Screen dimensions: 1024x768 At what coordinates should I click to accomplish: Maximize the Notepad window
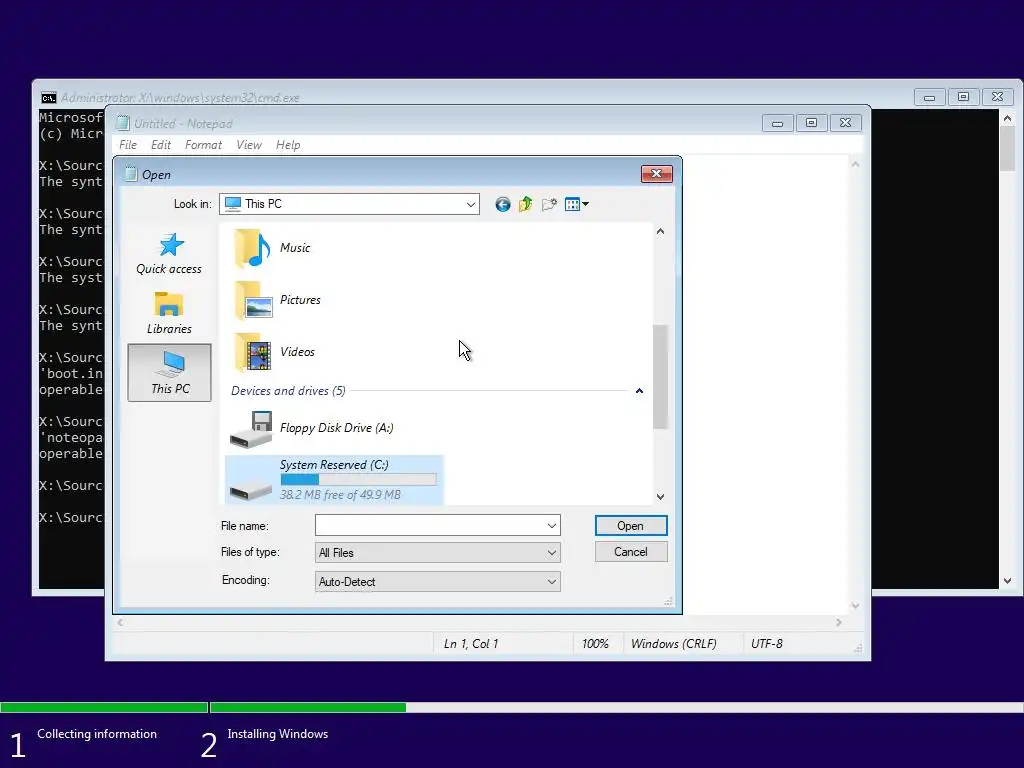tap(811, 123)
